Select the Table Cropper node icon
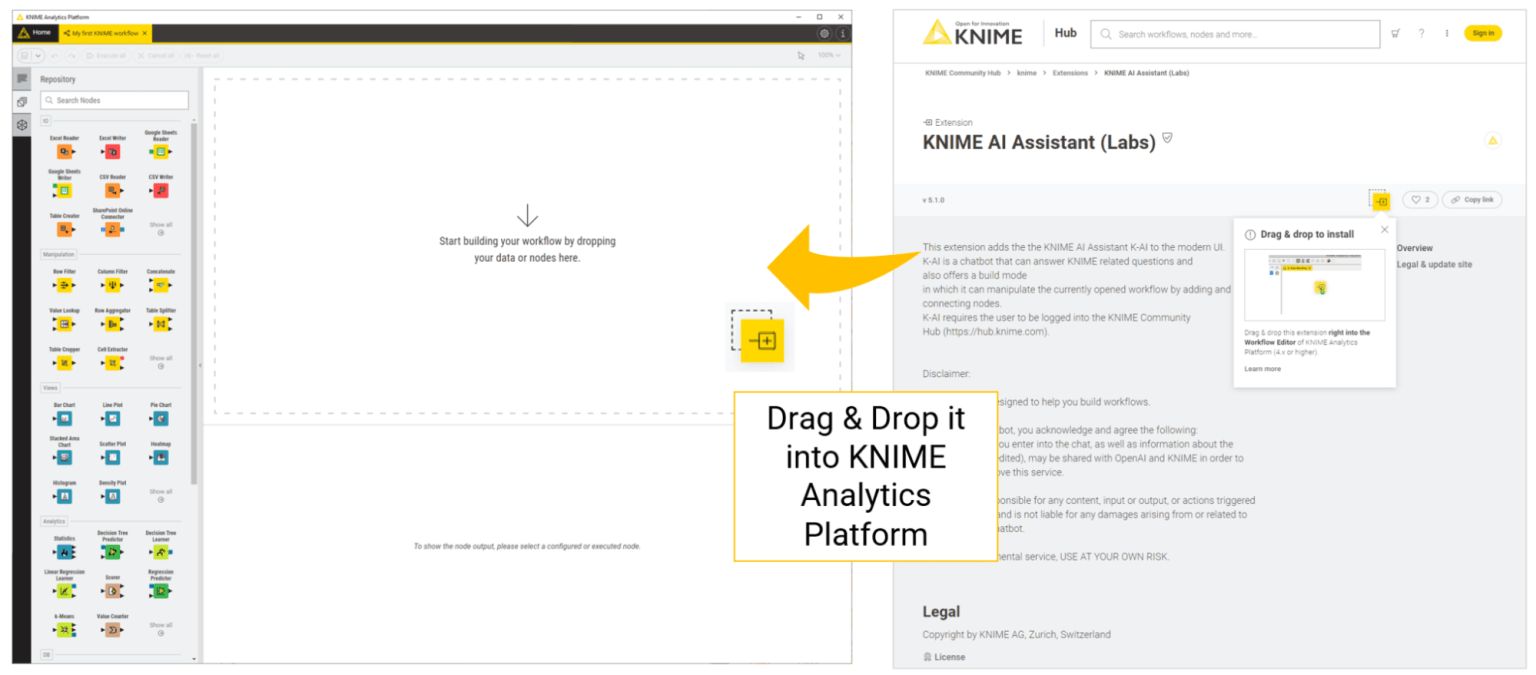Screen dimensions: 1536x675 (64, 363)
